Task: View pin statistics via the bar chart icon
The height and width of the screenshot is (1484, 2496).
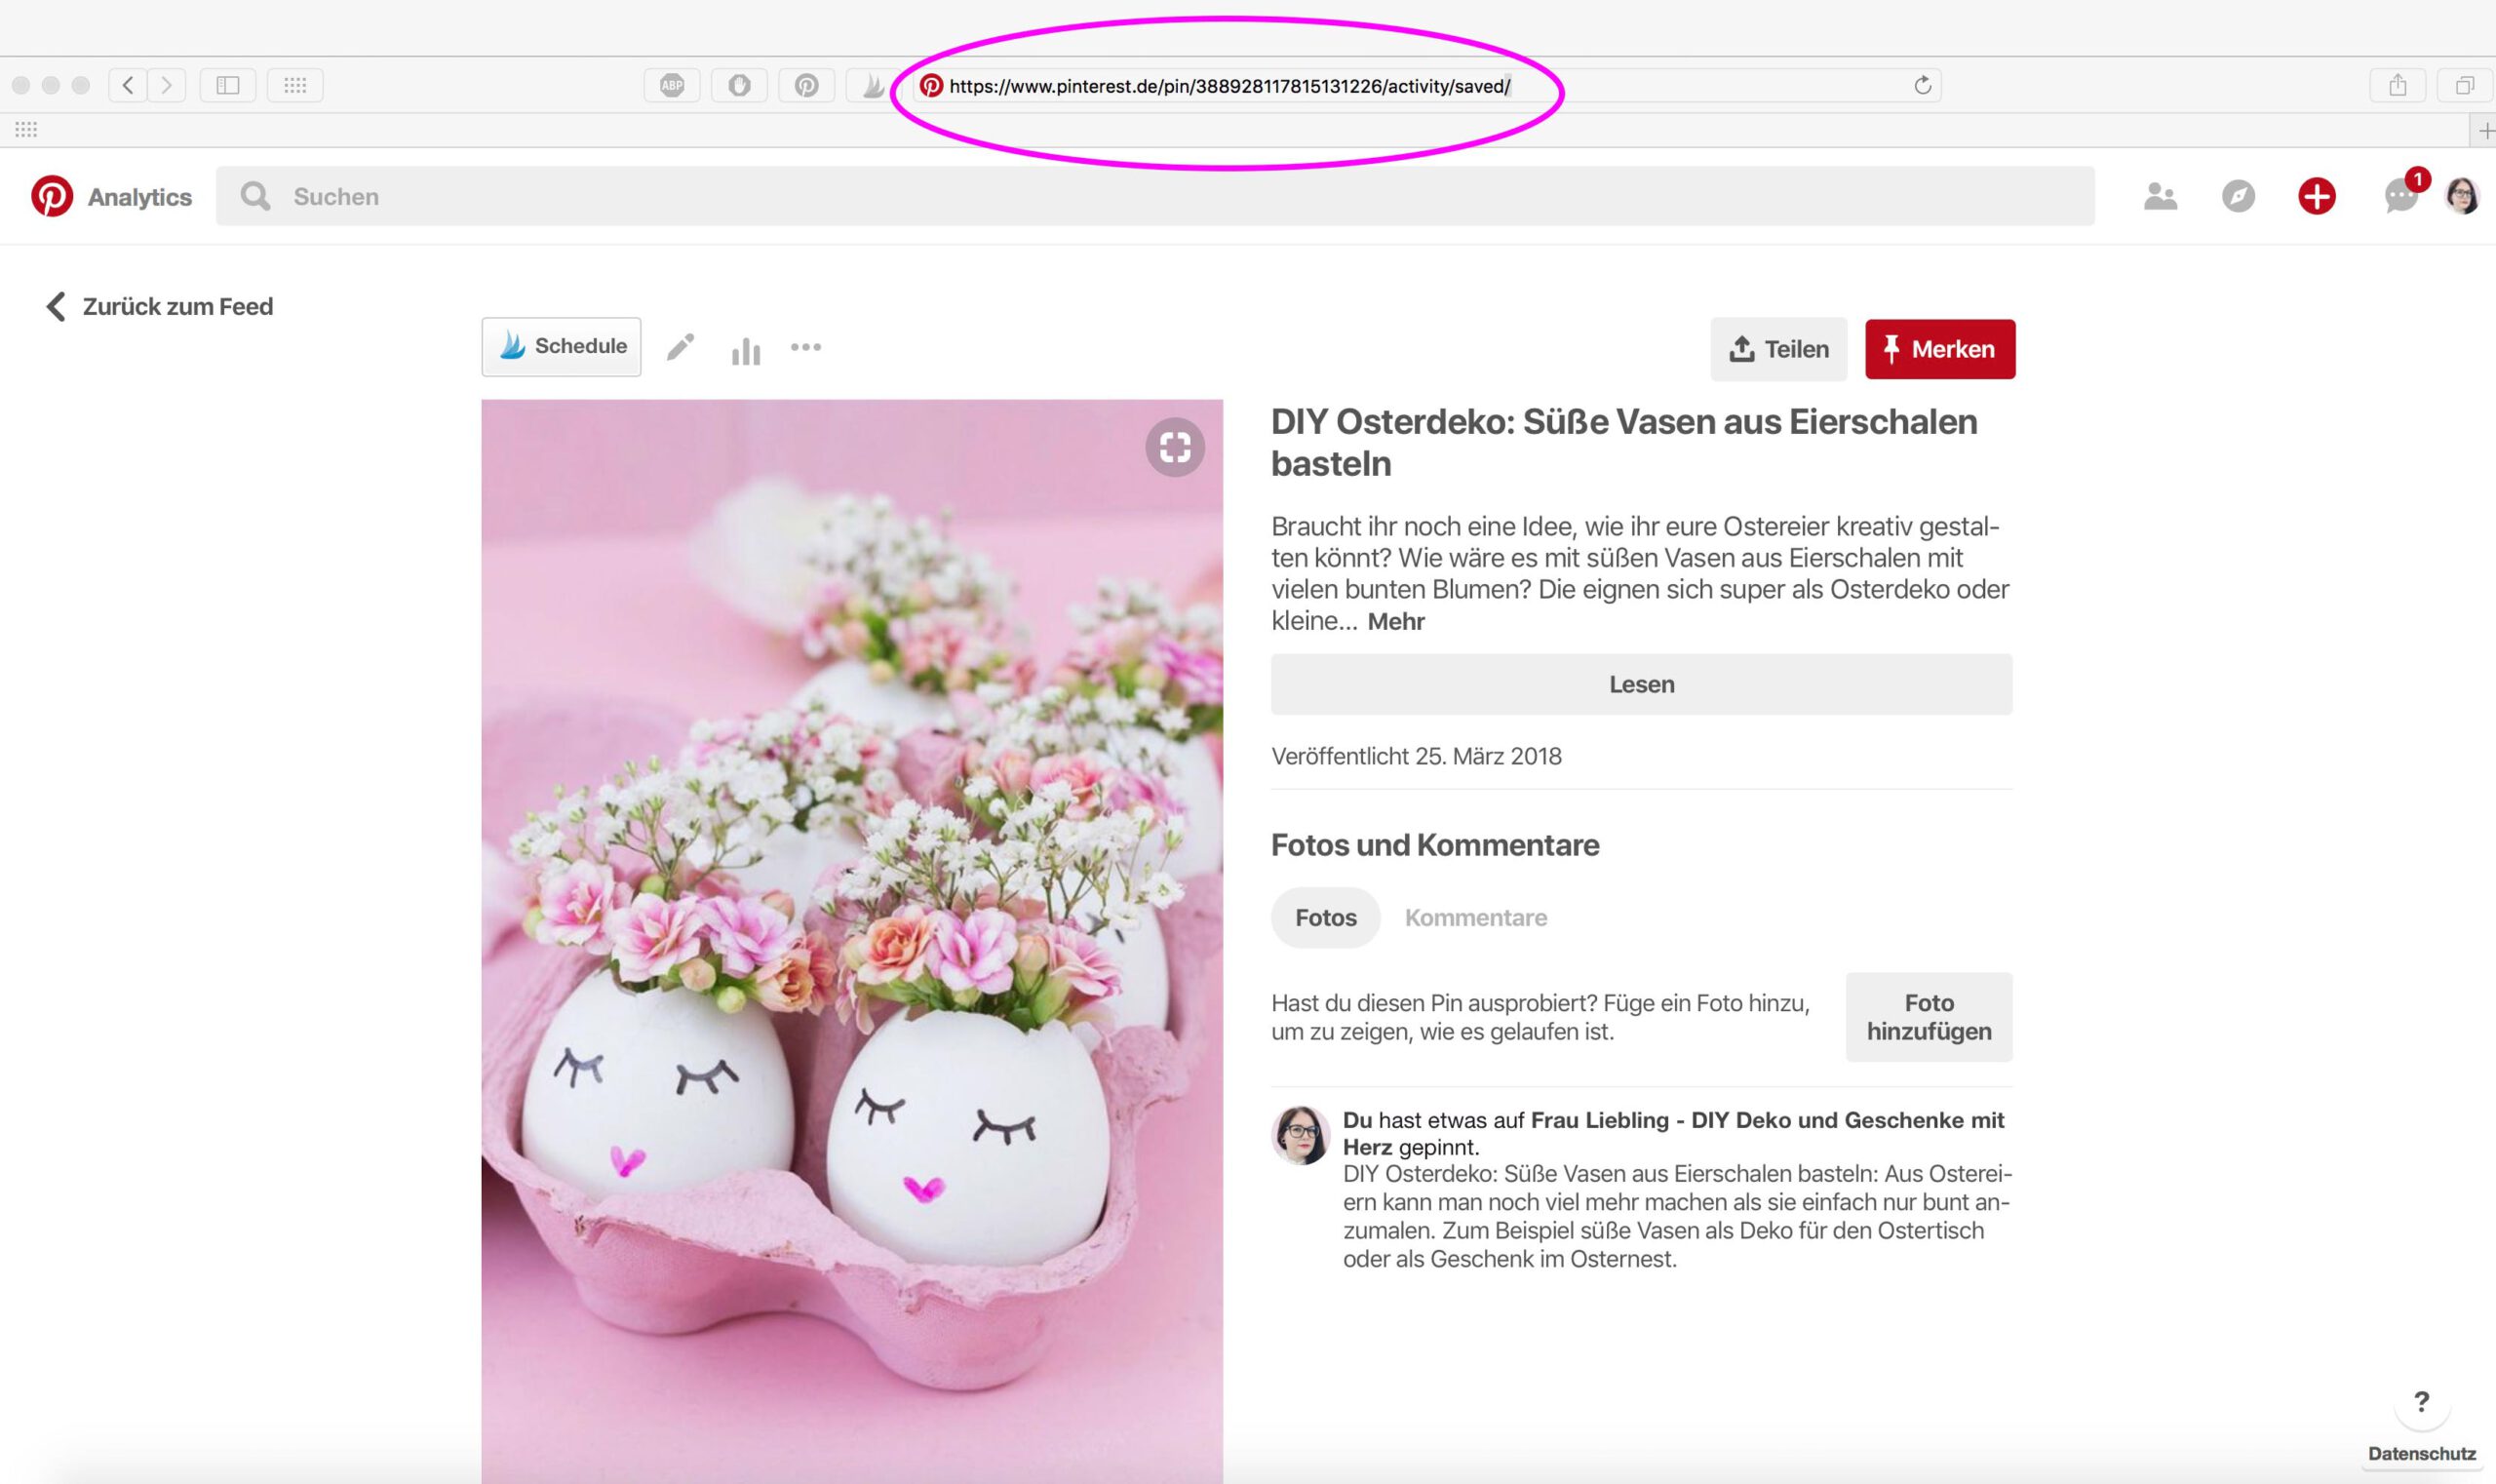Action: coord(746,347)
